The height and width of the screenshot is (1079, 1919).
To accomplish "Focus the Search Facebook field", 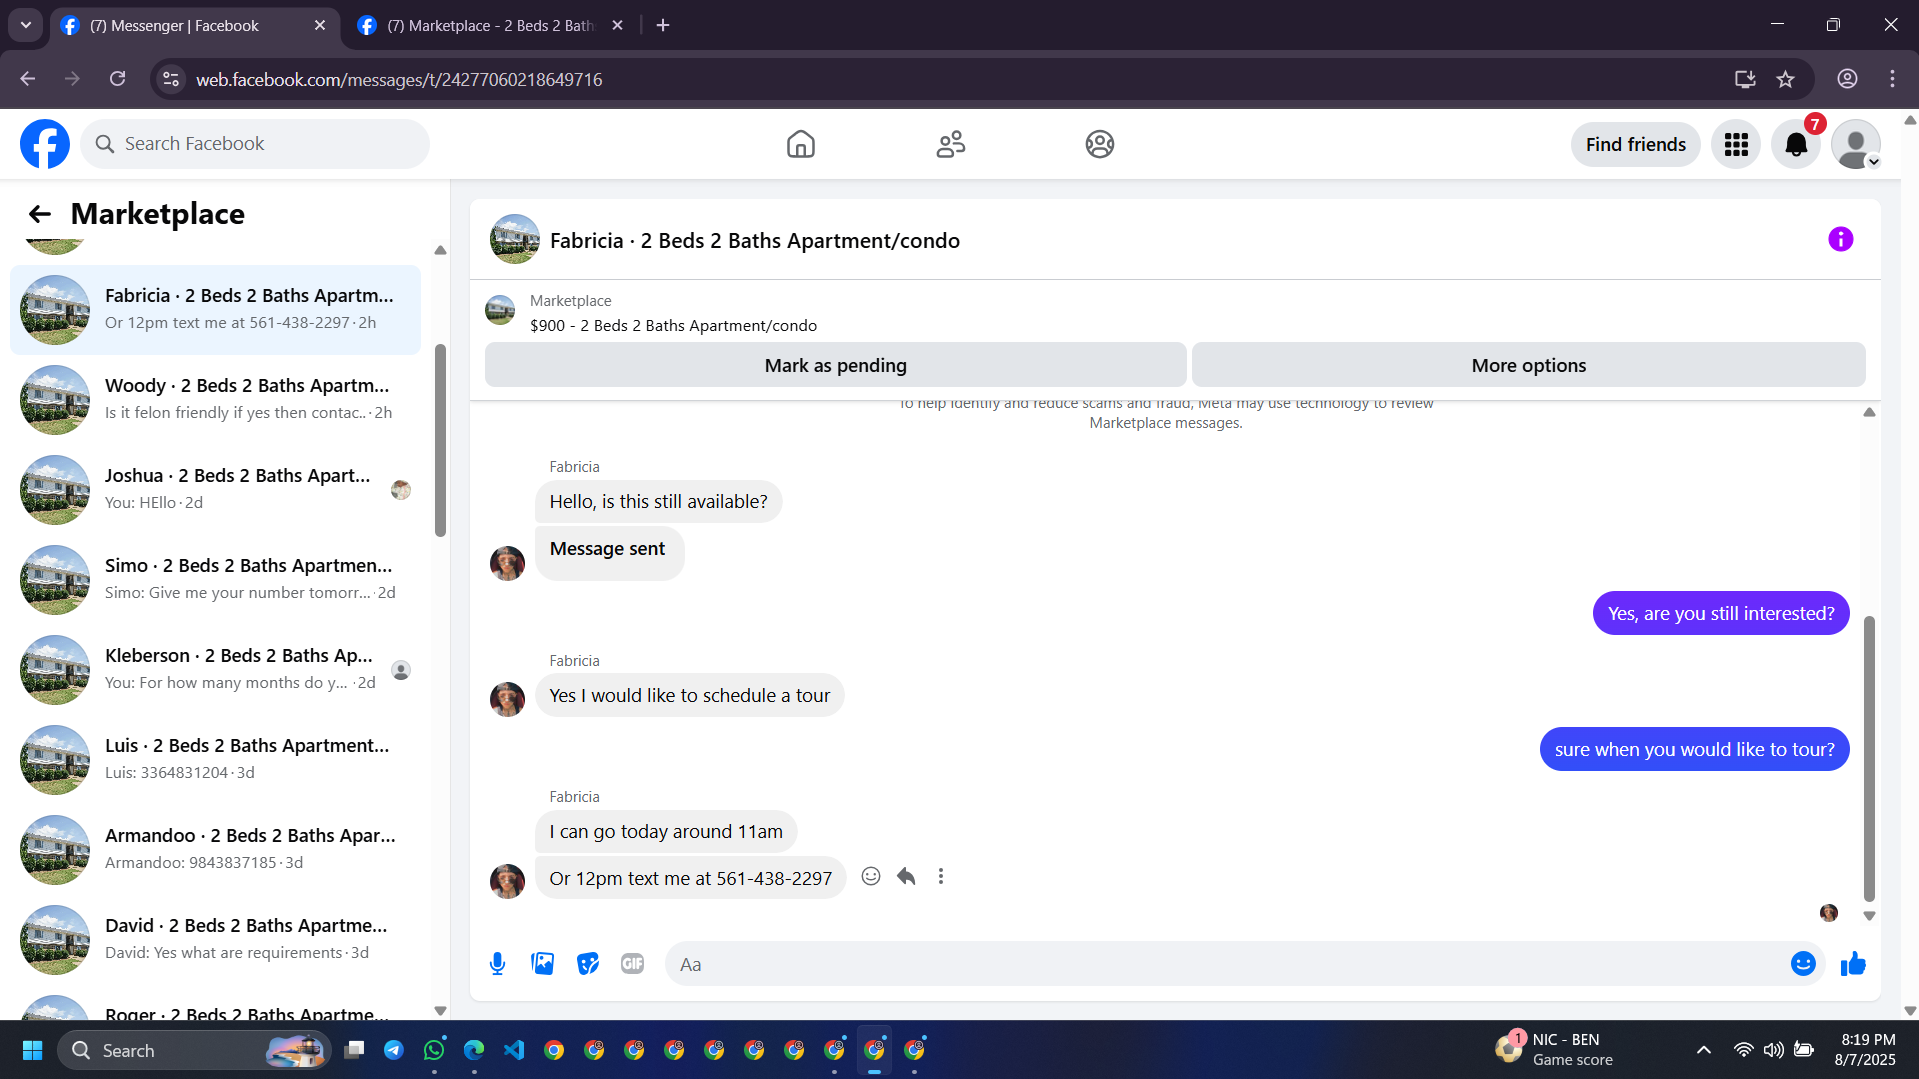I will (x=255, y=144).
